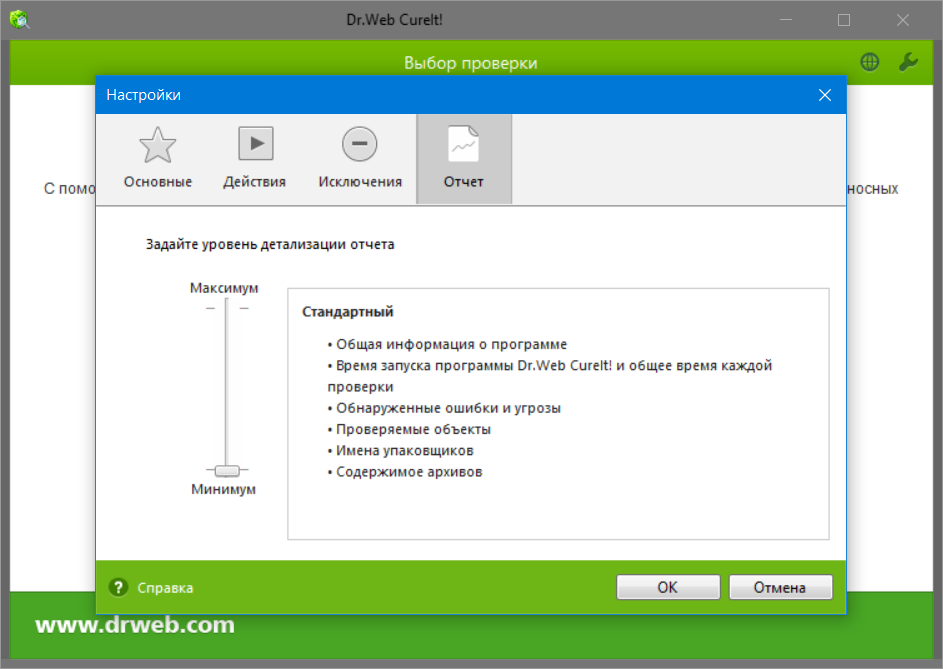
Task: Cancel changes with the Отмена button
Action: click(x=780, y=587)
